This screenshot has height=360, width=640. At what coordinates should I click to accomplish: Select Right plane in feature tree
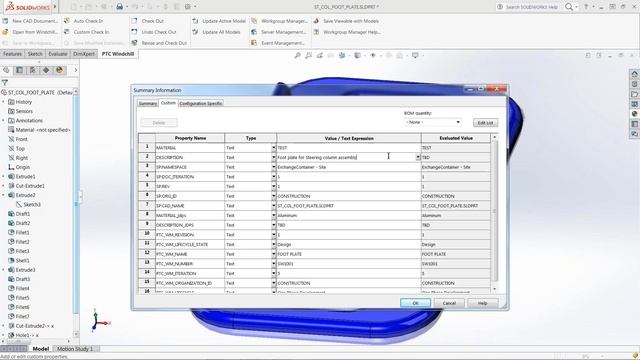[x=21, y=158]
